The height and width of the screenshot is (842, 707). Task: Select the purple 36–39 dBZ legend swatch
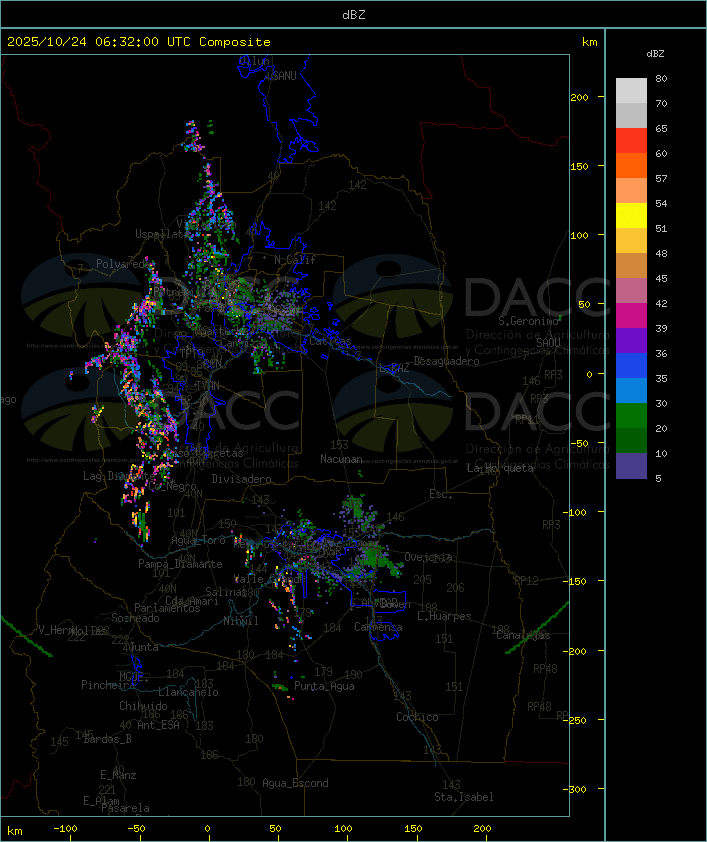click(631, 340)
